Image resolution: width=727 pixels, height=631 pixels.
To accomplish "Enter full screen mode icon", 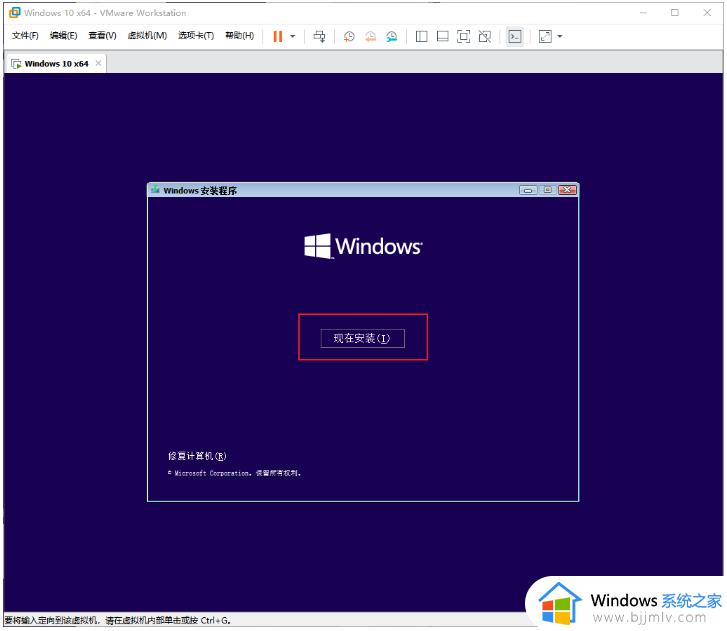I will (464, 36).
